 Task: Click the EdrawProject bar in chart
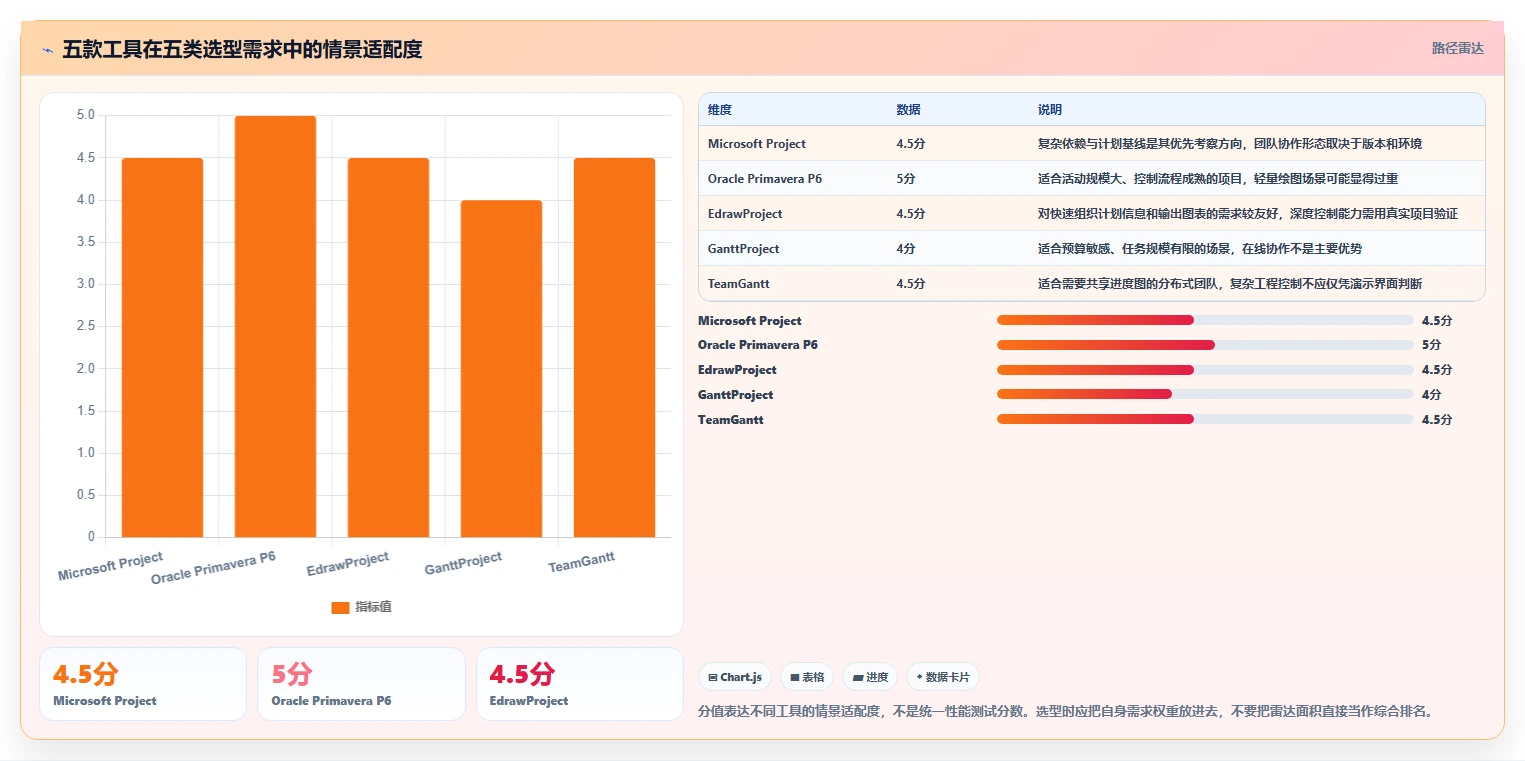388,347
